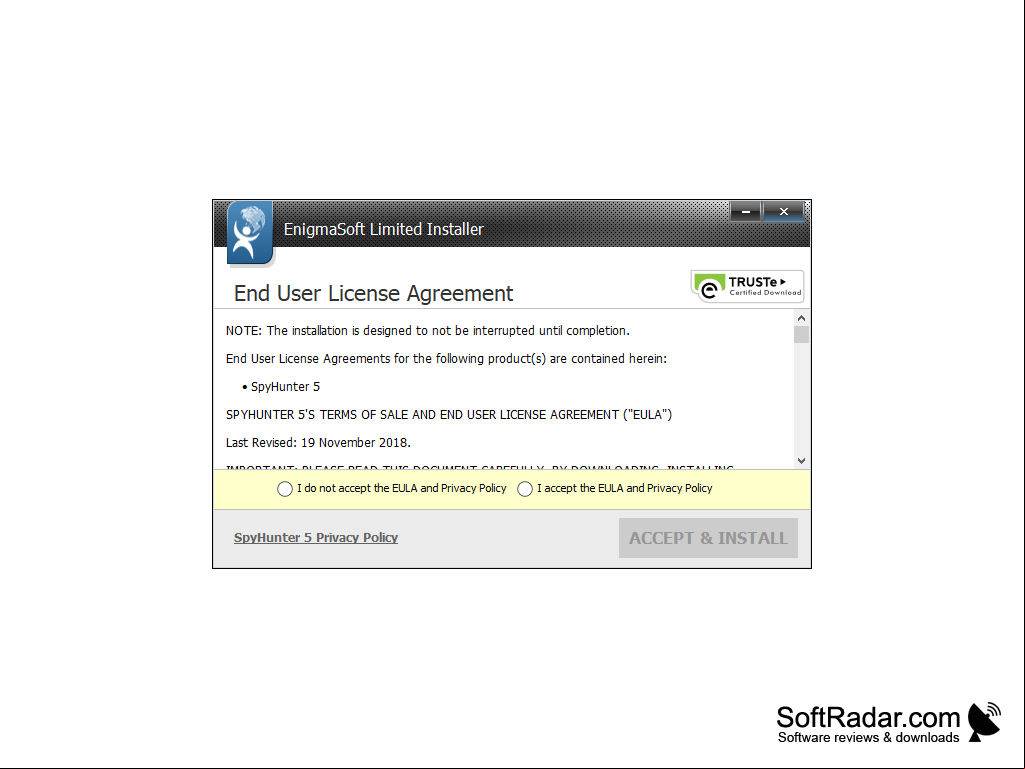1025x769 pixels.
Task: Select 'I do not accept the EULA' radio
Action: pos(285,488)
